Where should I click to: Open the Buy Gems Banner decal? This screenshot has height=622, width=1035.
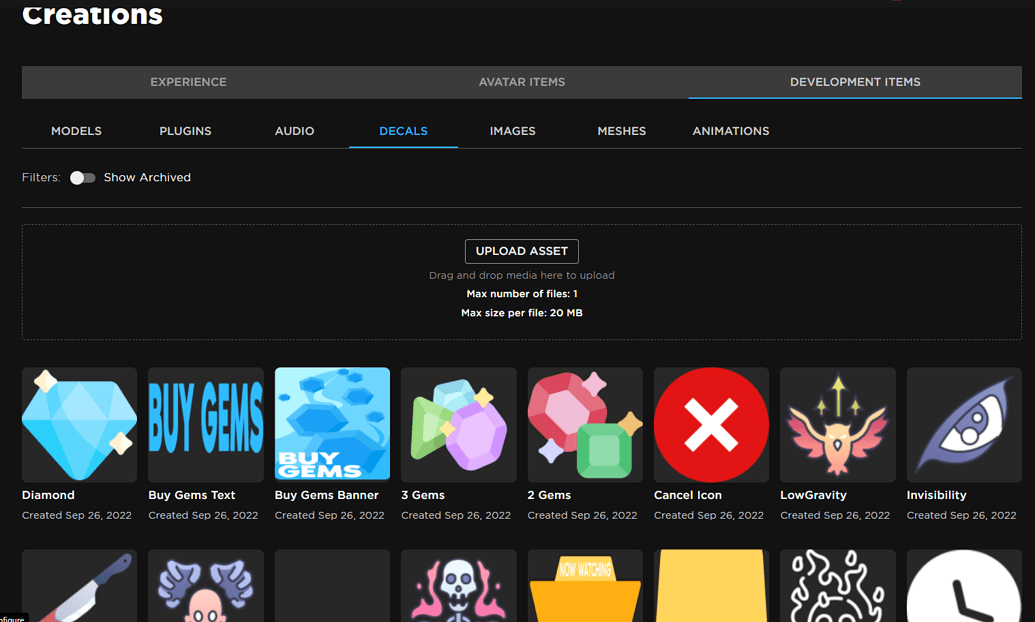click(x=332, y=424)
